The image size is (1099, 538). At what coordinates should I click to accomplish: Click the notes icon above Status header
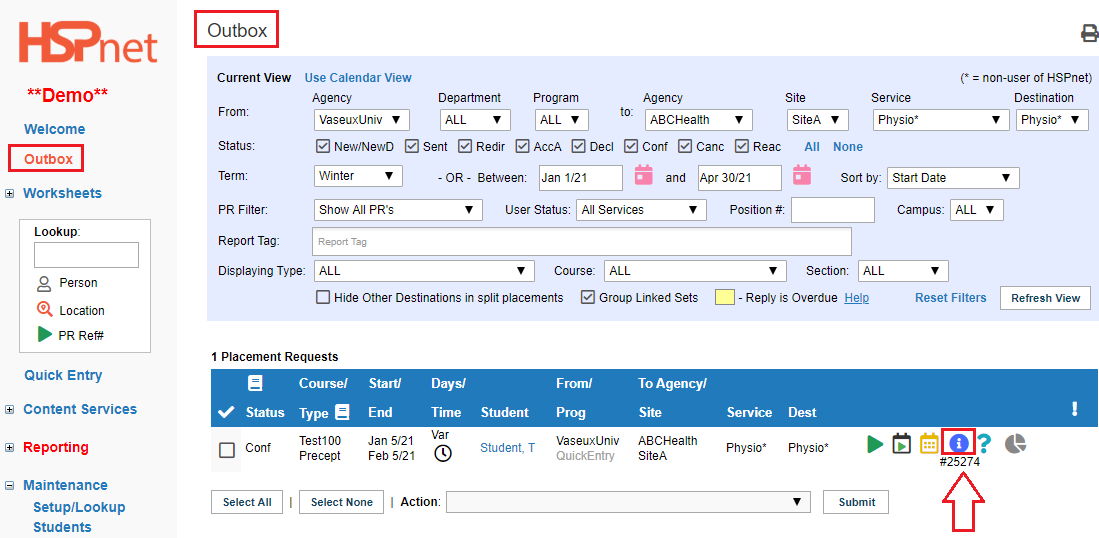pyautogui.click(x=255, y=383)
